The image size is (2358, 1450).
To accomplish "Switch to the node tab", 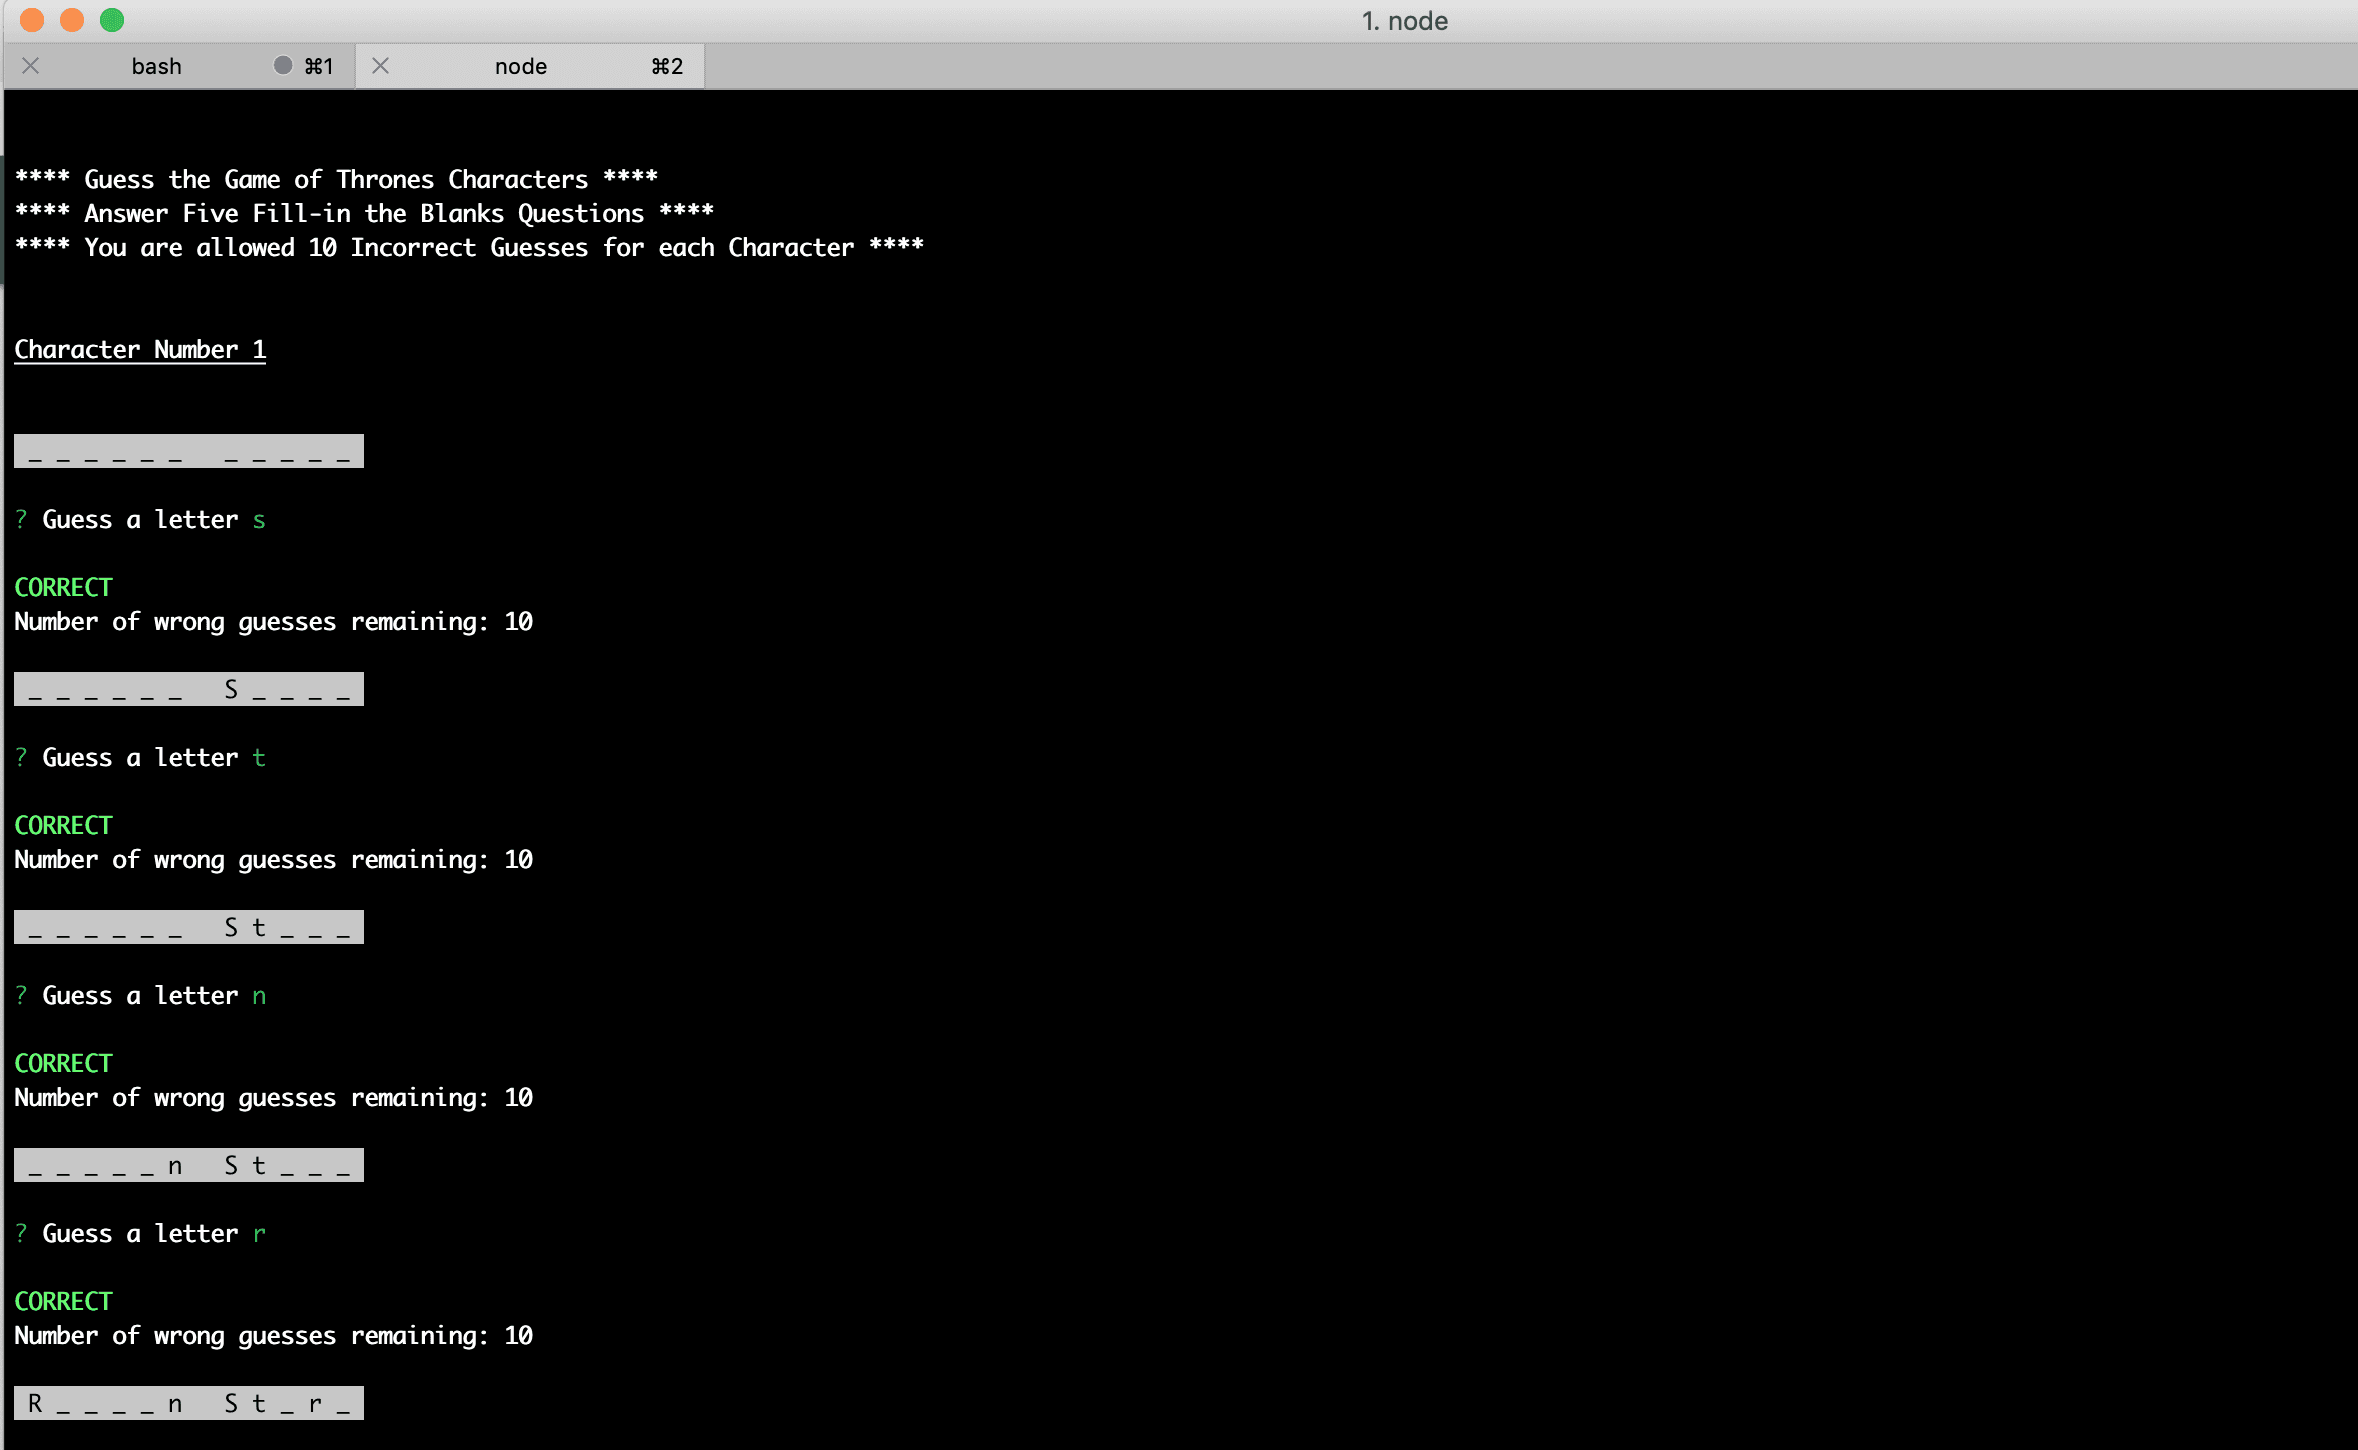I will (520, 66).
